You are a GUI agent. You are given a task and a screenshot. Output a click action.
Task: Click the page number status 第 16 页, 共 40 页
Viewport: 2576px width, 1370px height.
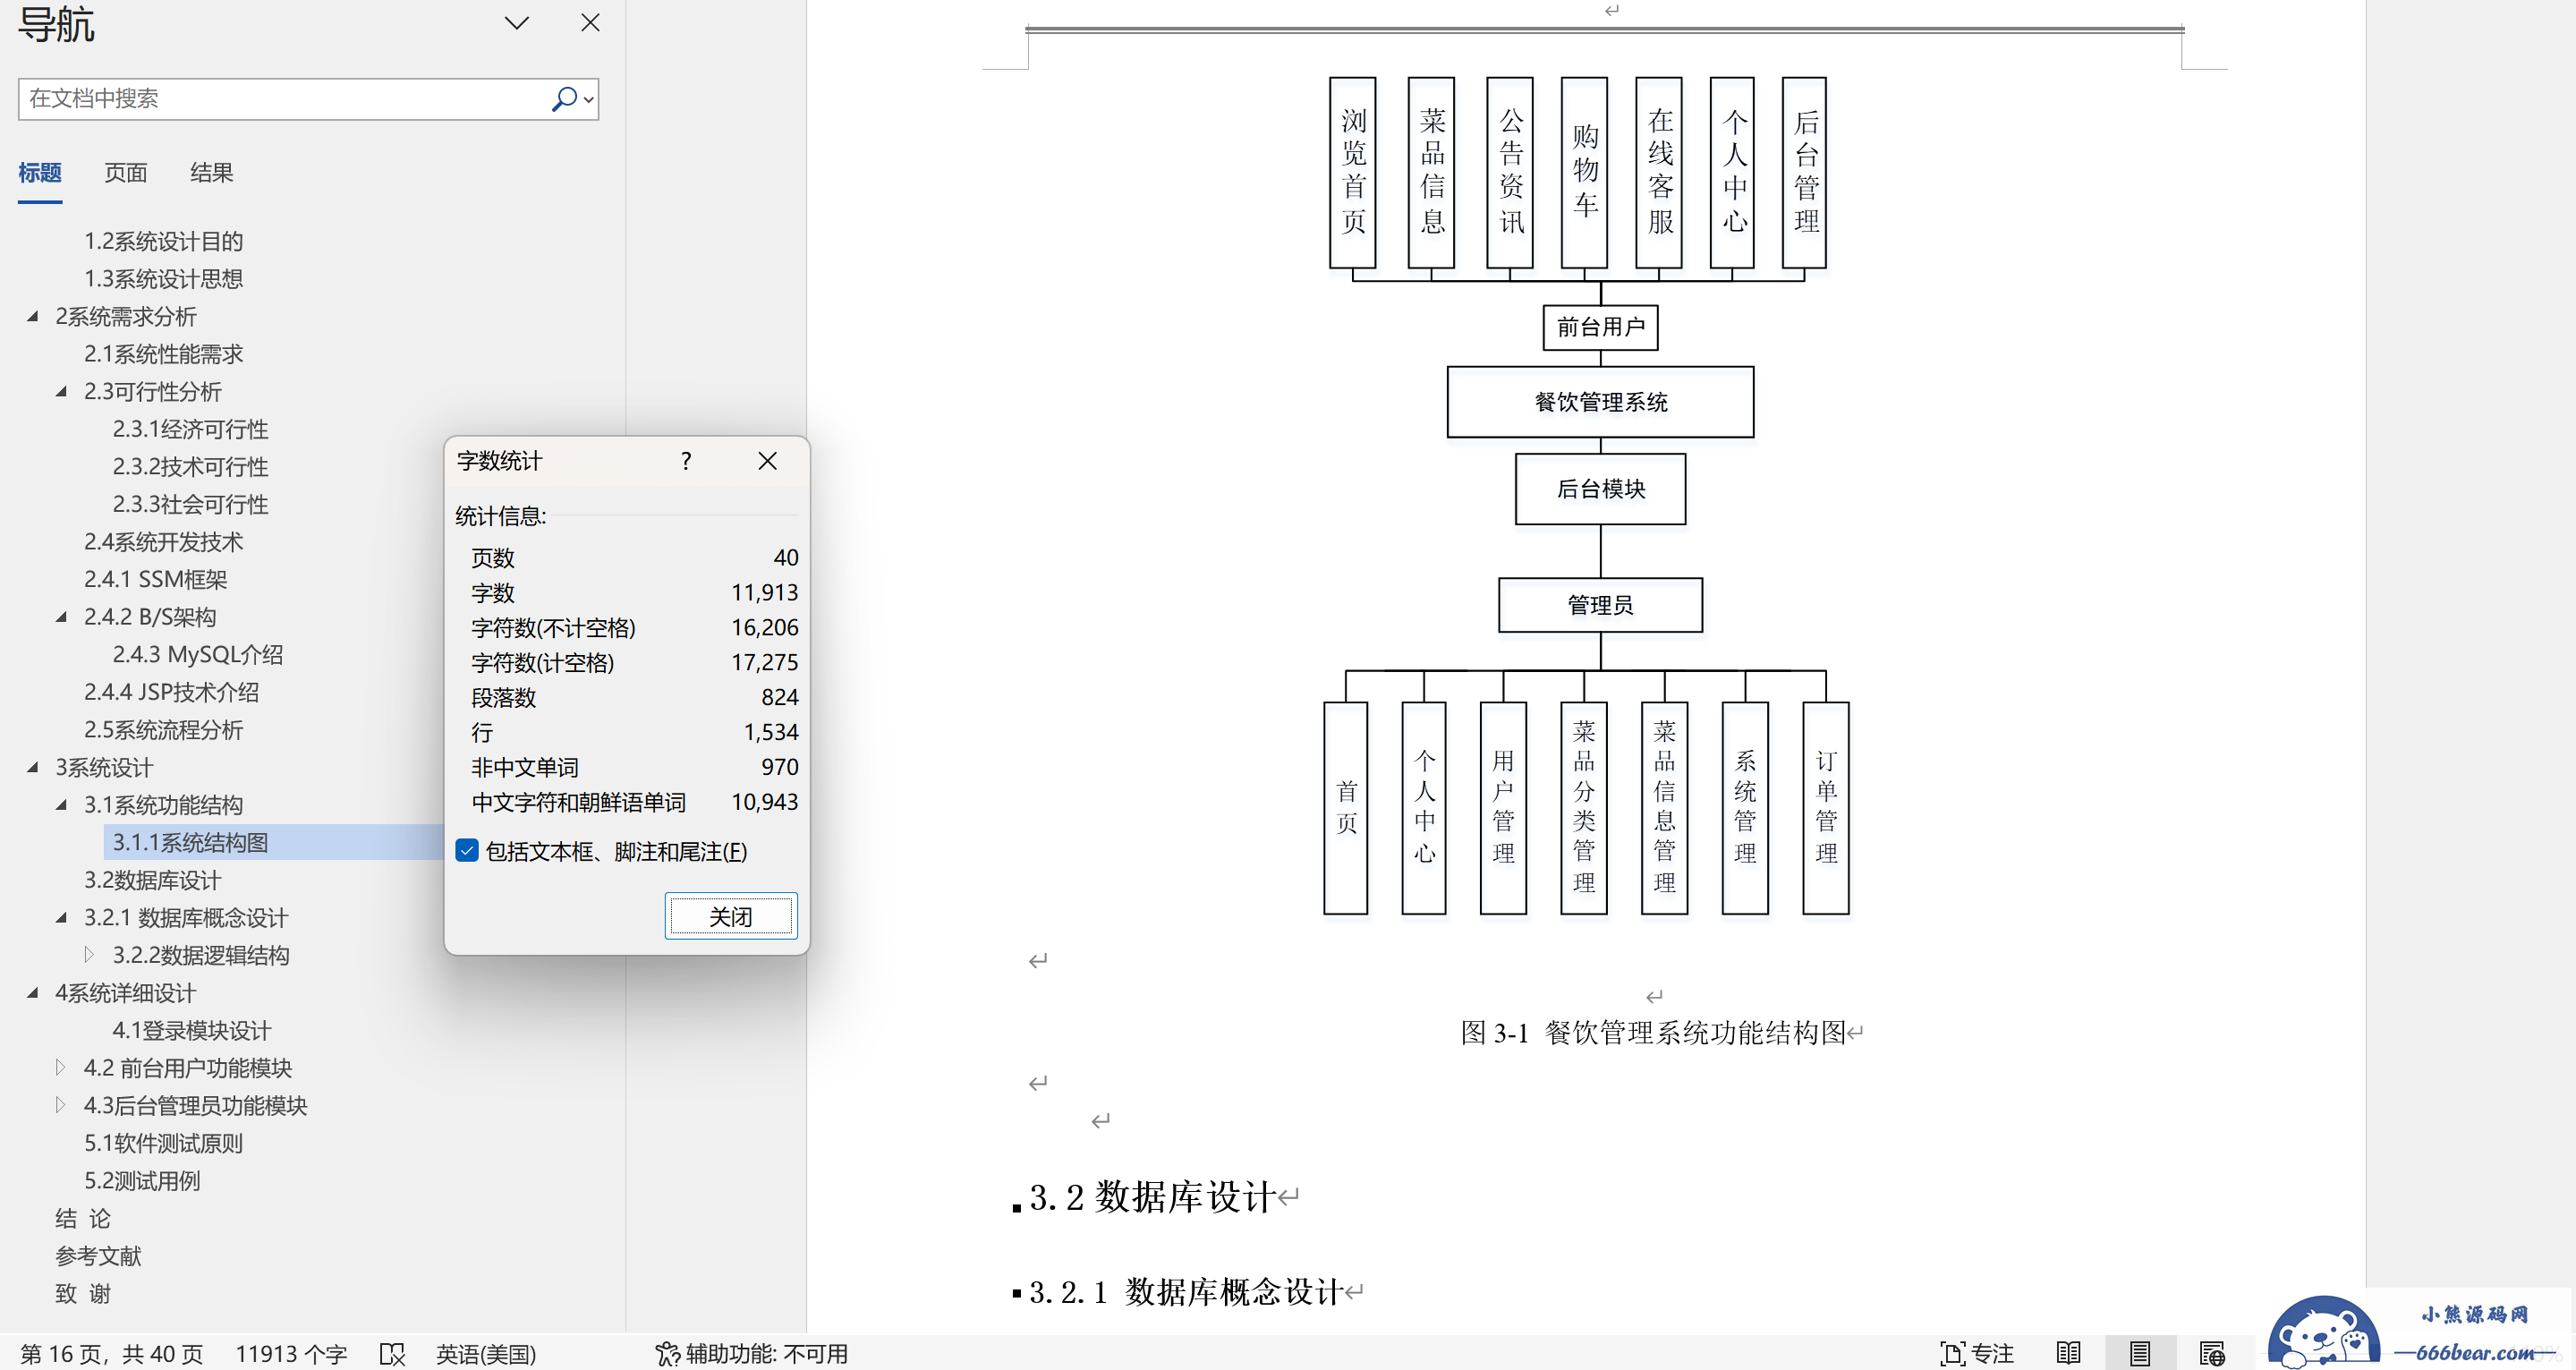tap(112, 1354)
